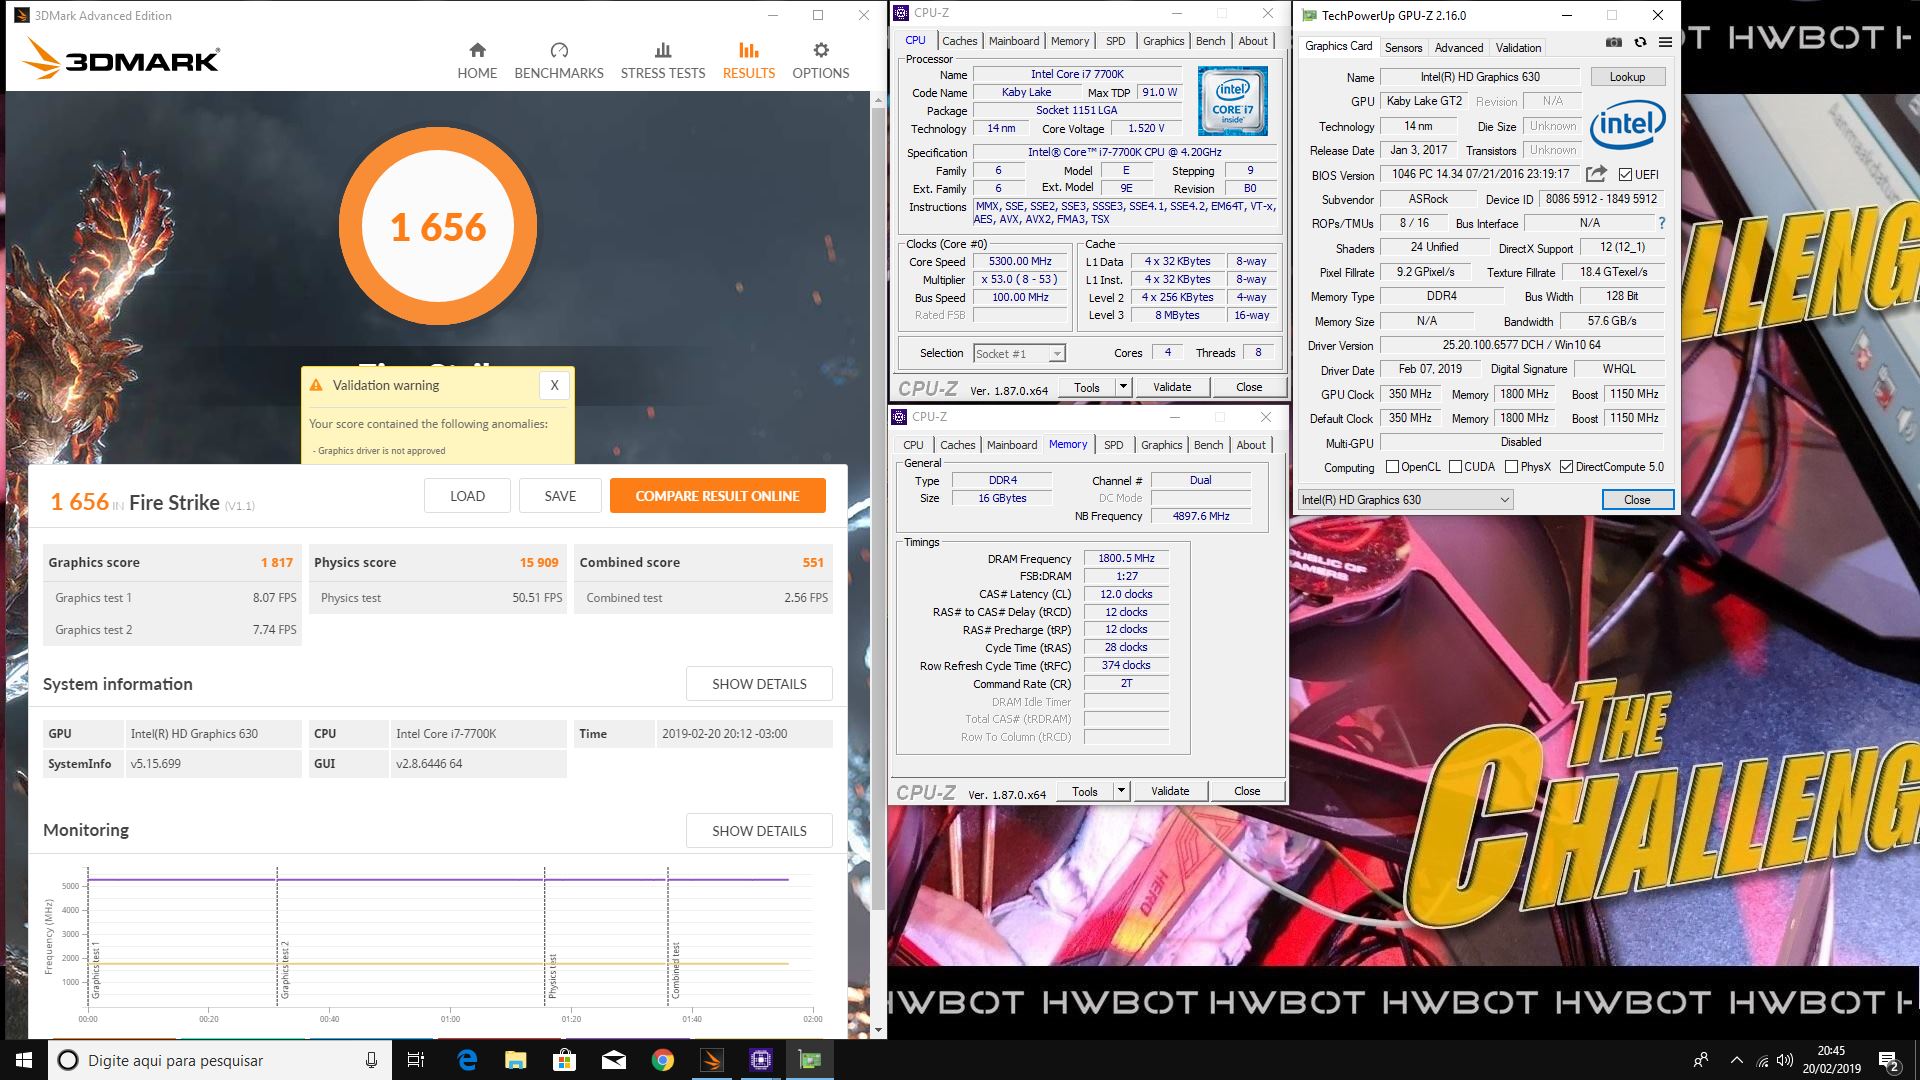Click the Graphics test 2 marker in Monitoring chart

point(285,970)
